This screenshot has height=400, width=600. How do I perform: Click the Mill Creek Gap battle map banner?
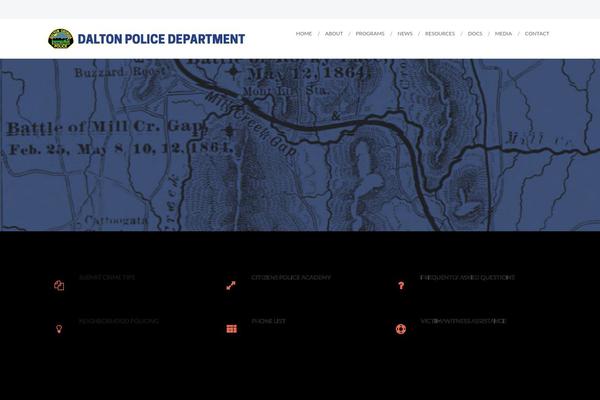300,145
